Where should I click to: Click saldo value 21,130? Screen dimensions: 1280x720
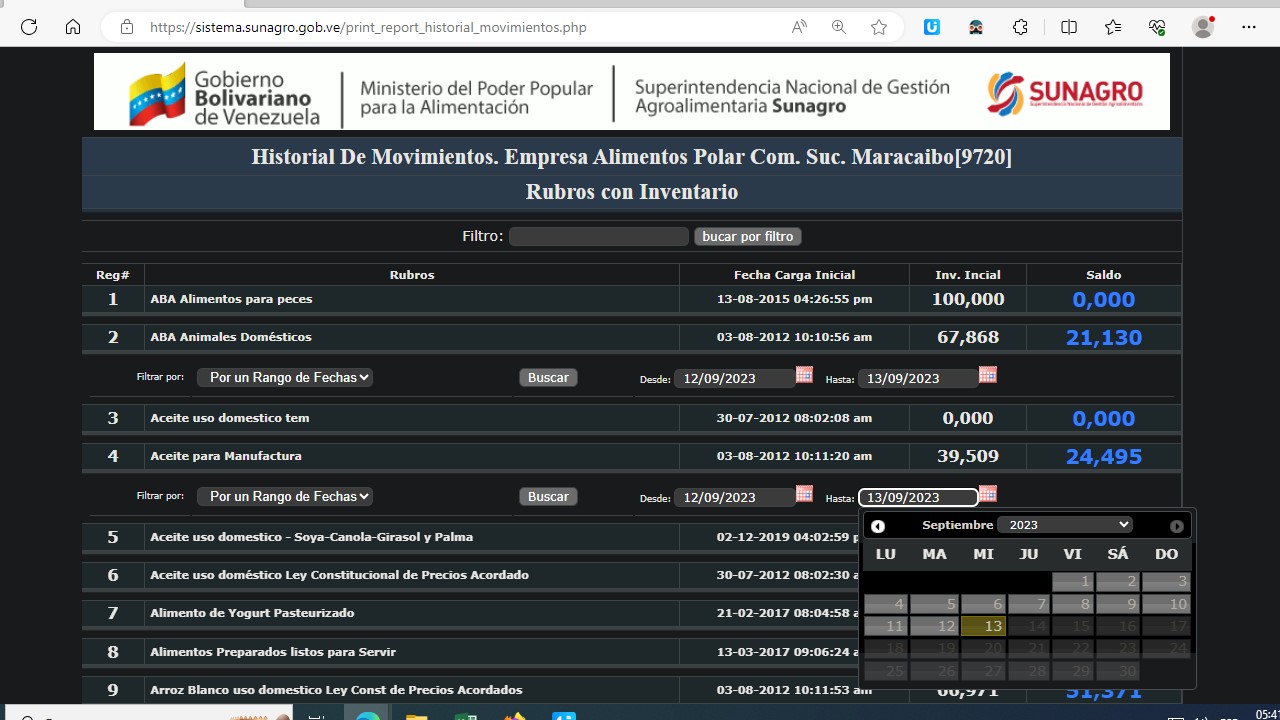pos(1104,338)
